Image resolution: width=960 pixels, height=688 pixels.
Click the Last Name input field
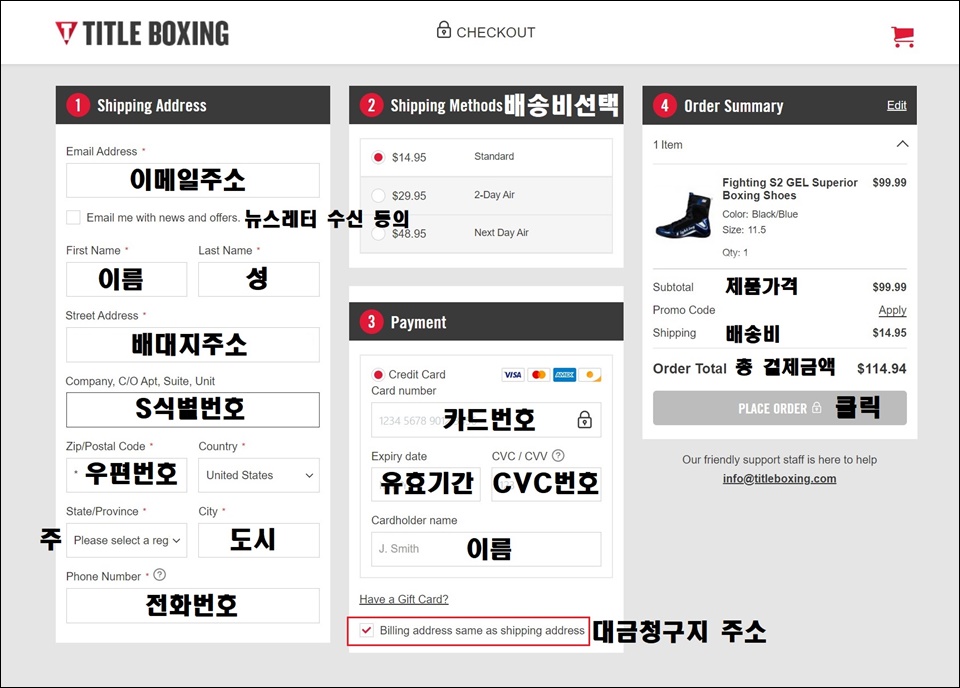click(259, 279)
